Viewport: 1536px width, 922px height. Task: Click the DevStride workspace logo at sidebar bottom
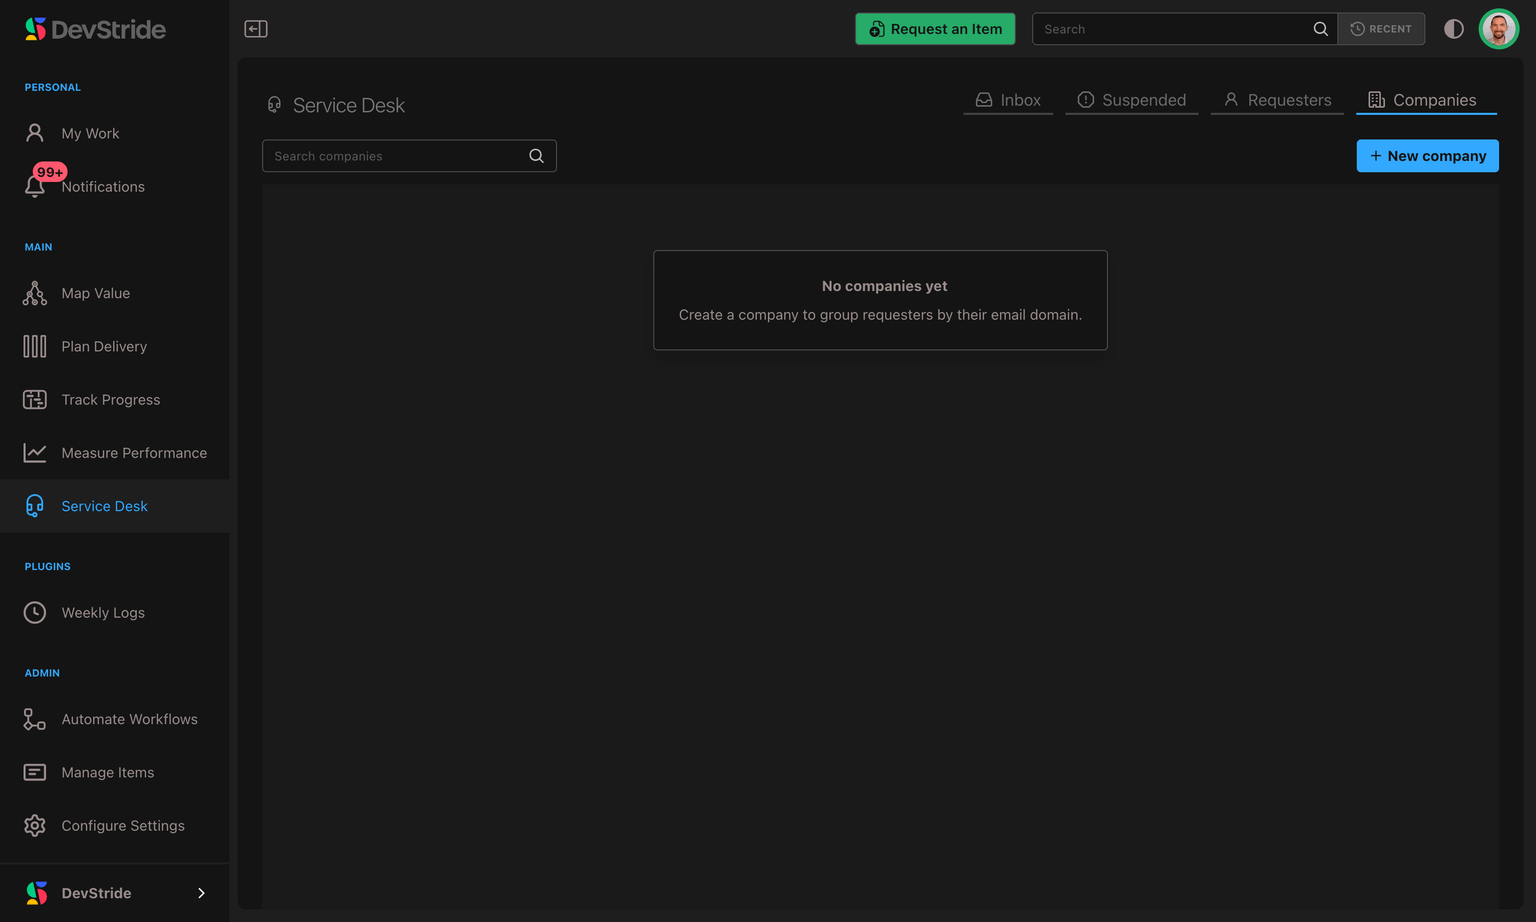[37, 893]
